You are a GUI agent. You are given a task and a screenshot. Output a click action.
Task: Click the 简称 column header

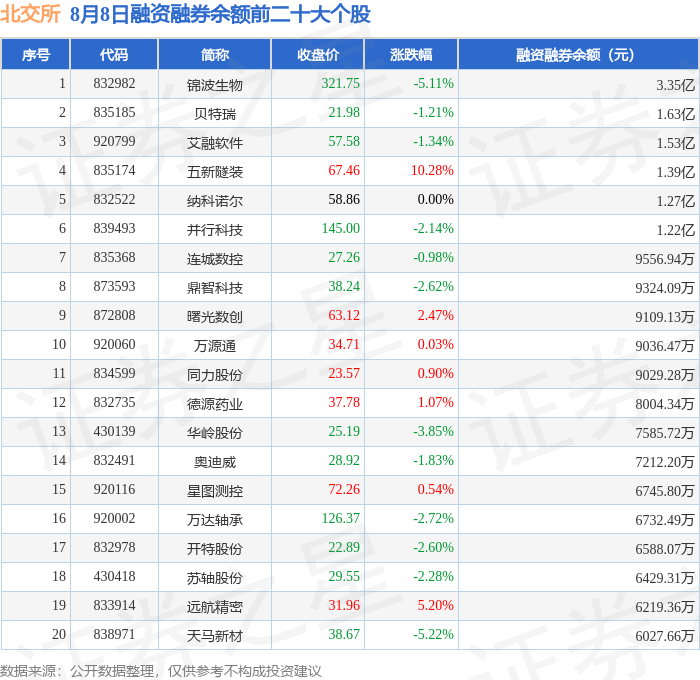pos(215,55)
